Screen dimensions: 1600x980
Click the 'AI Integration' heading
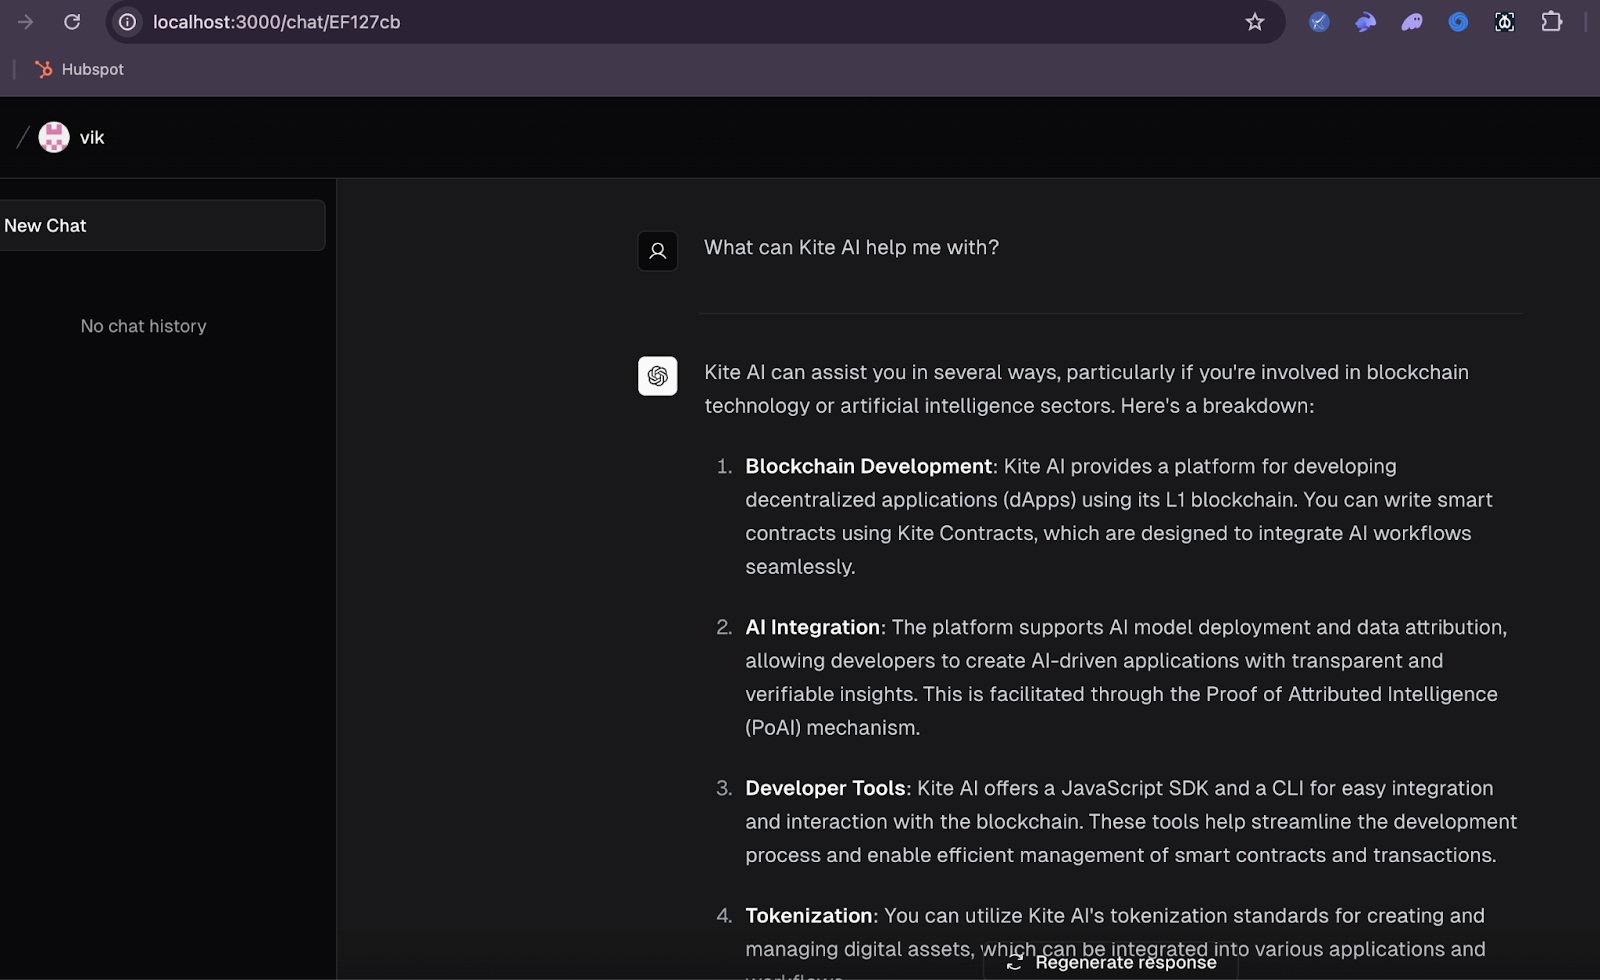coord(812,627)
